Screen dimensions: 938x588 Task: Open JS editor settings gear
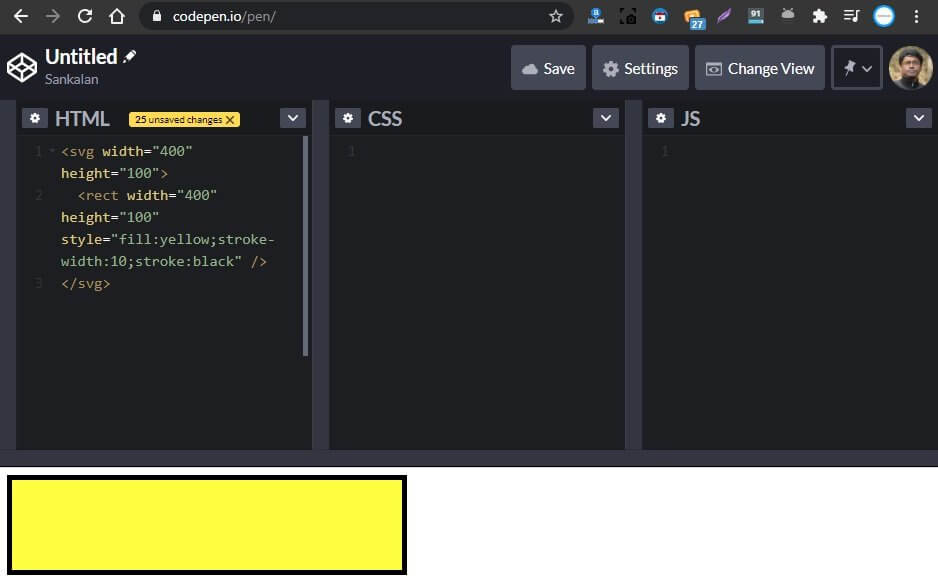pos(660,118)
